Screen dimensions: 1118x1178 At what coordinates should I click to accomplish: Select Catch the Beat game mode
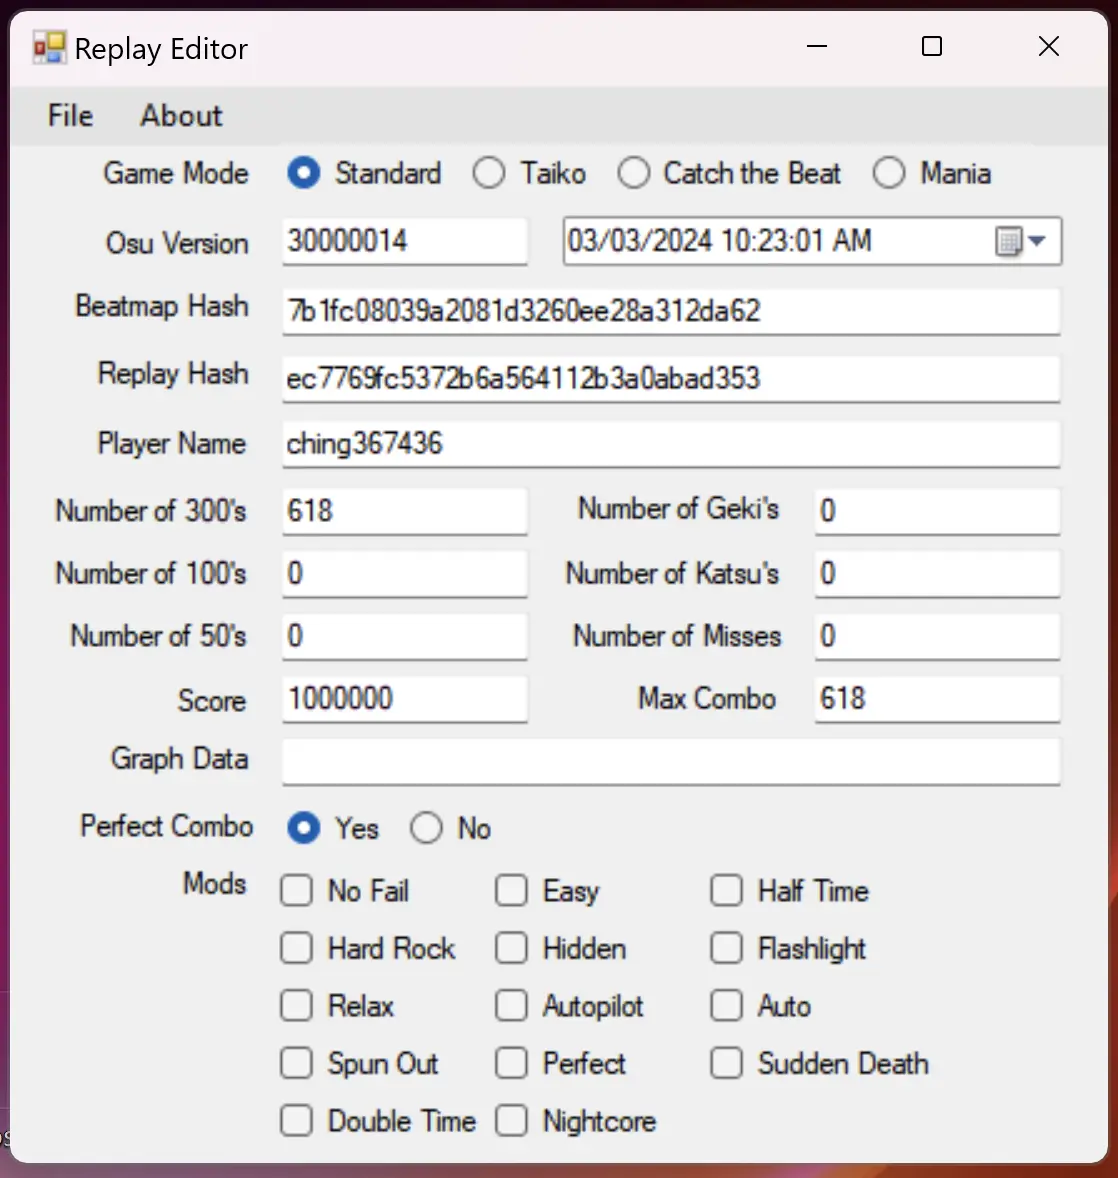633,173
